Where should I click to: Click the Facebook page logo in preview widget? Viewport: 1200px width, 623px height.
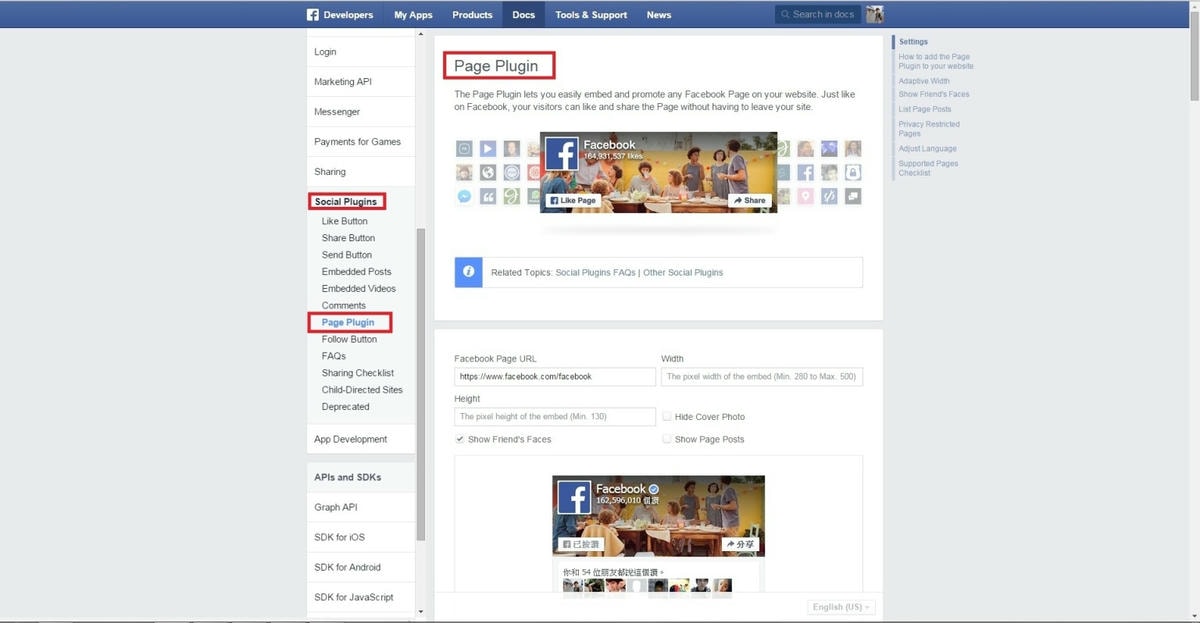[x=575, y=497]
